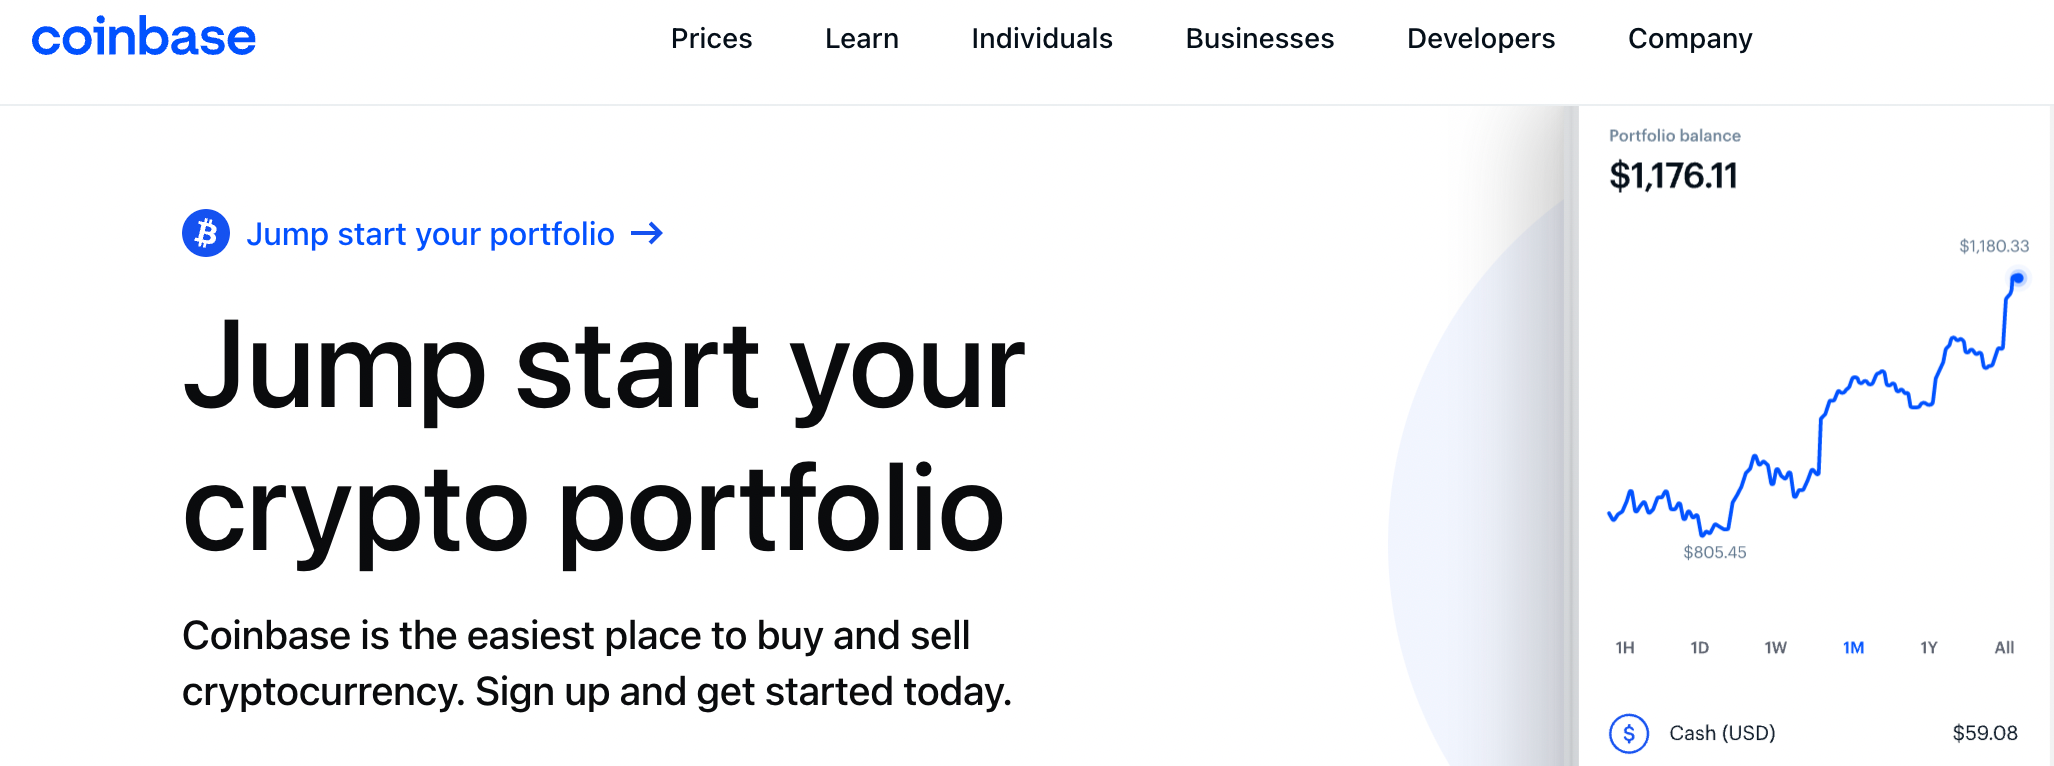Click the Coinbase logo
The image size is (2054, 766).
(x=143, y=37)
